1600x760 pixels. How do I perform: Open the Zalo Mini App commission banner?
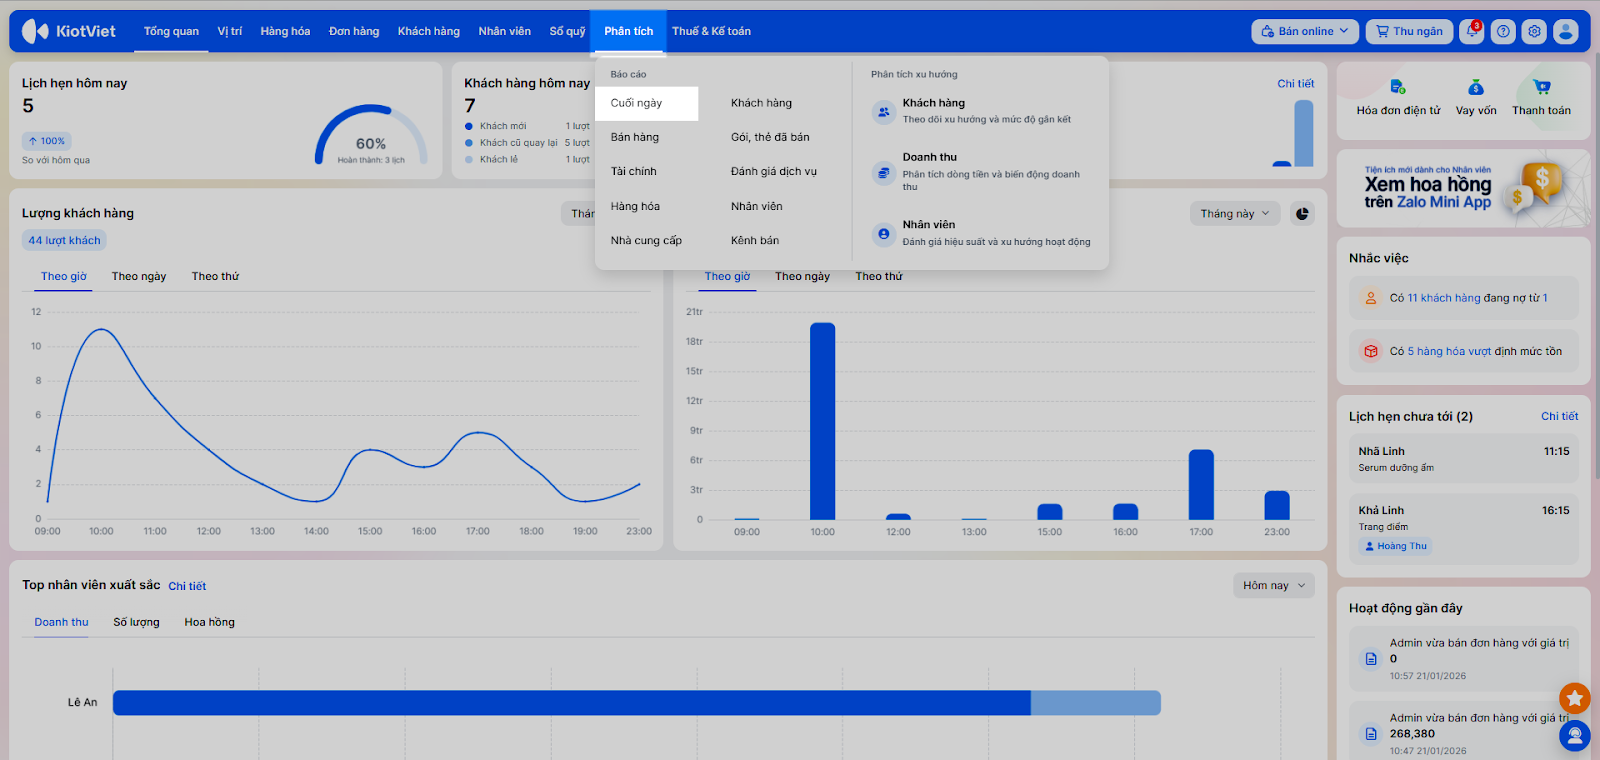[x=1463, y=188]
